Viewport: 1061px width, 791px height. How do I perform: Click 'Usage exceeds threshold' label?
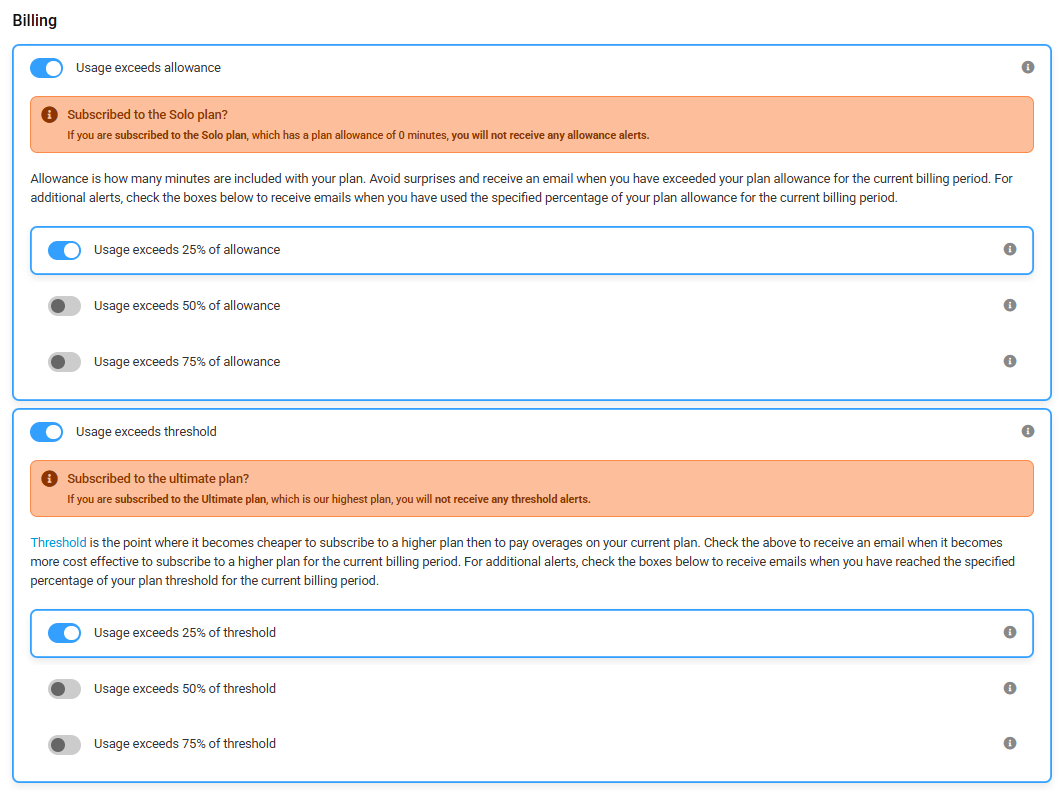pyautogui.click(x=146, y=432)
